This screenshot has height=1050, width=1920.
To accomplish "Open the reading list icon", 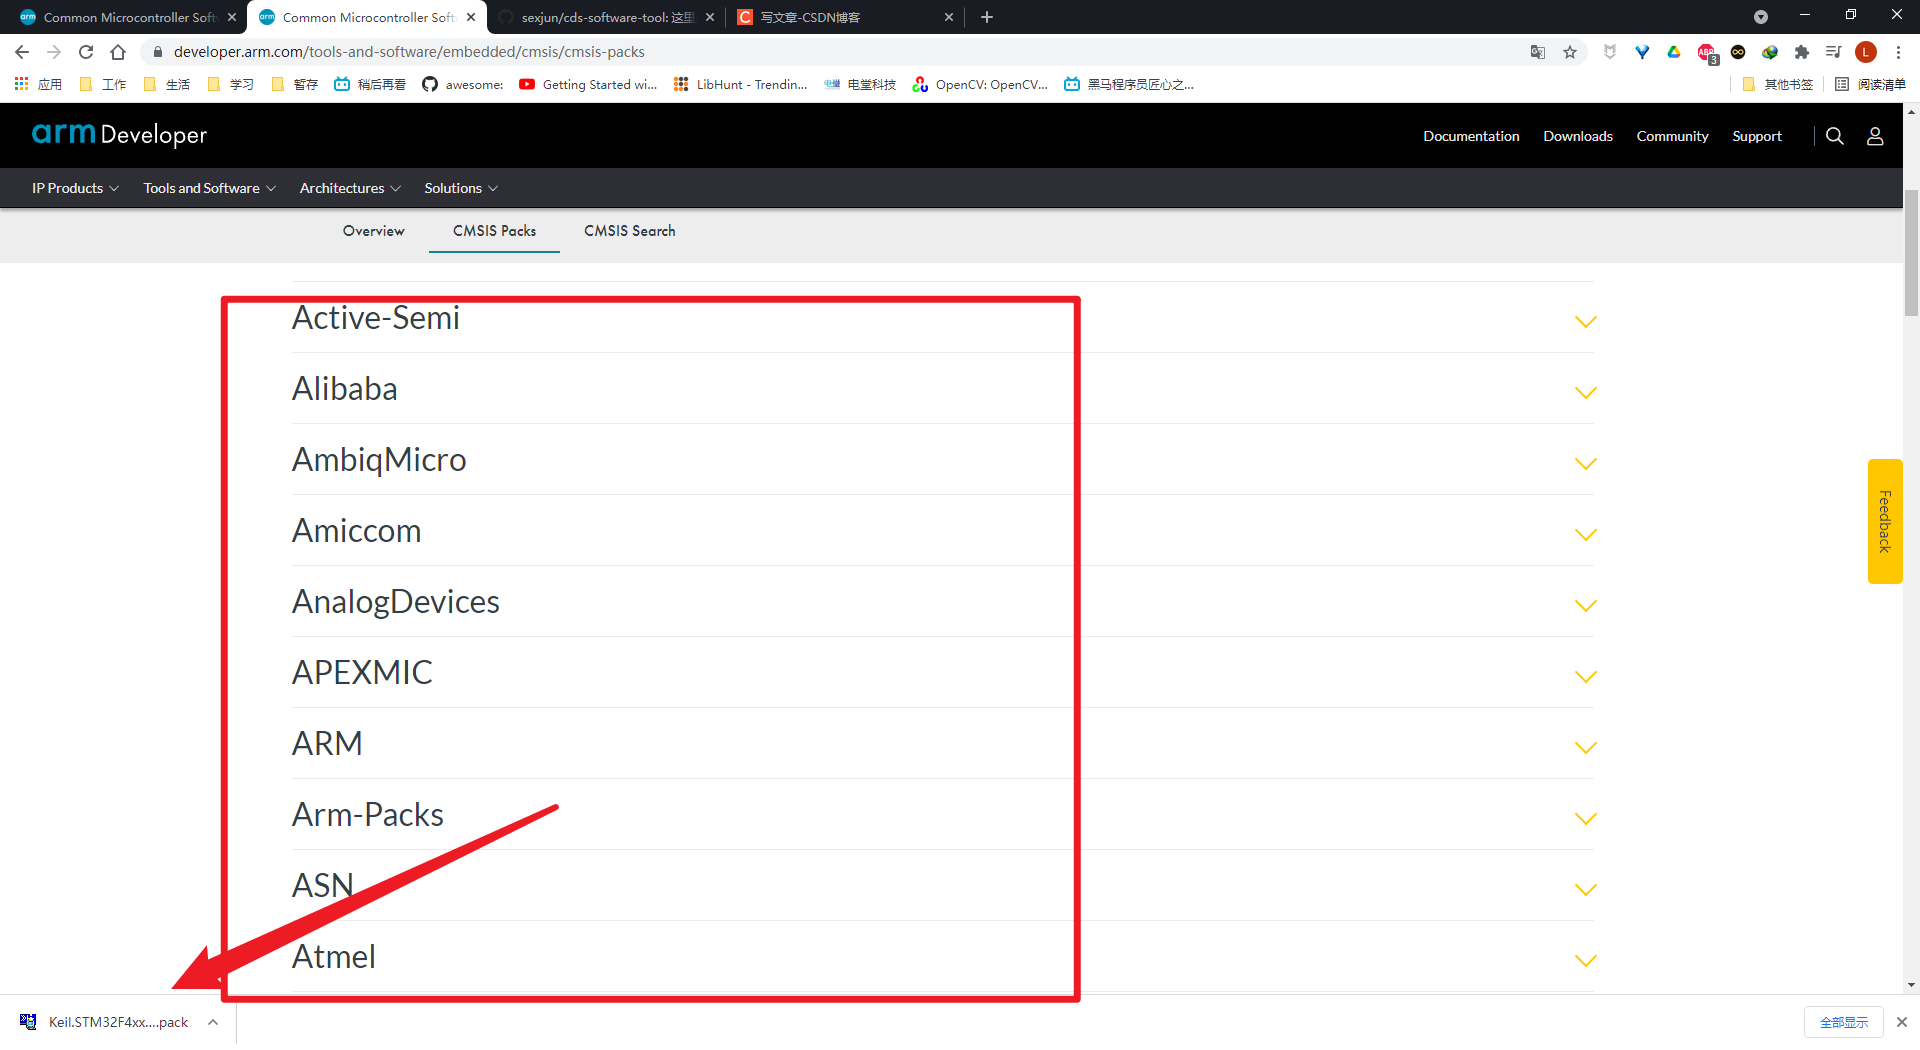I will click(x=1870, y=84).
